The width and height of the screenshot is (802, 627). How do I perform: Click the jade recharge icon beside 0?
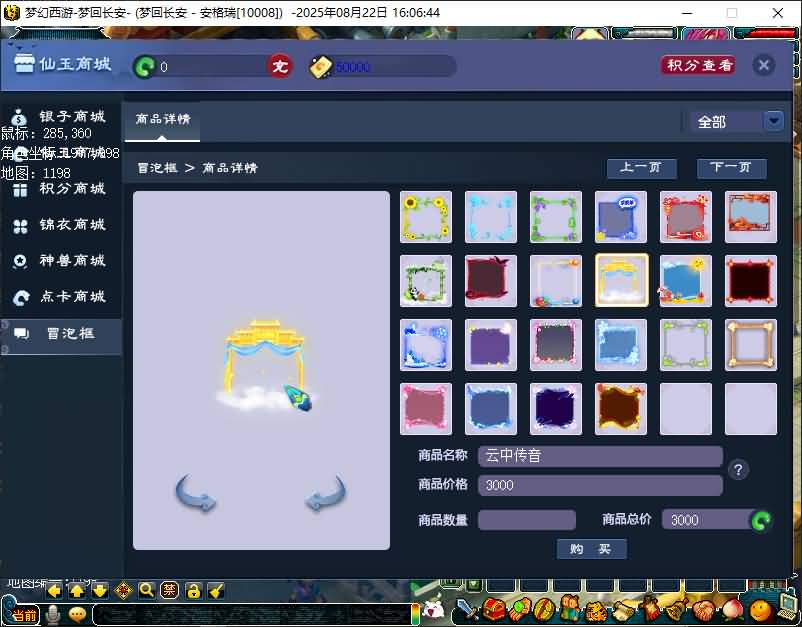[x=145, y=67]
